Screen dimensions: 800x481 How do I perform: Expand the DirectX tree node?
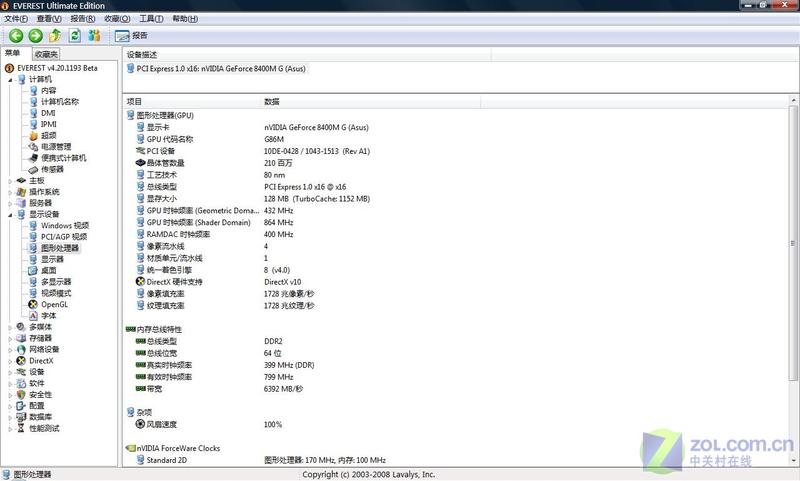(x=10, y=361)
